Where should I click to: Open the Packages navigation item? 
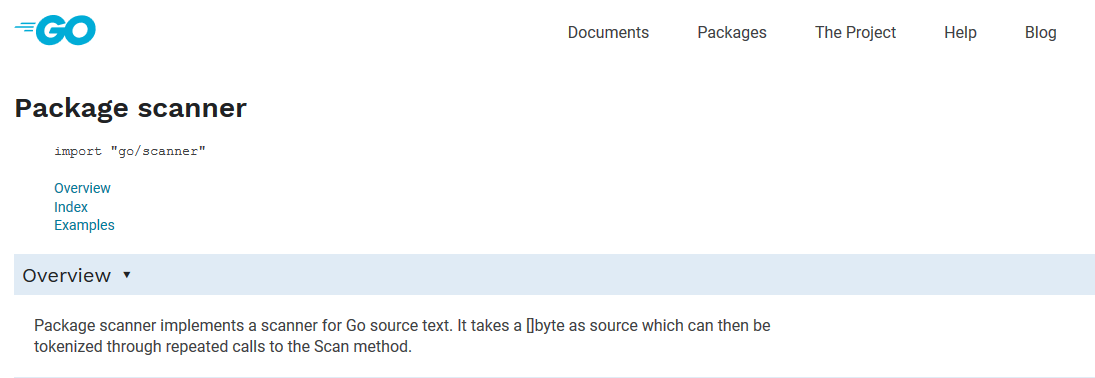coord(732,33)
